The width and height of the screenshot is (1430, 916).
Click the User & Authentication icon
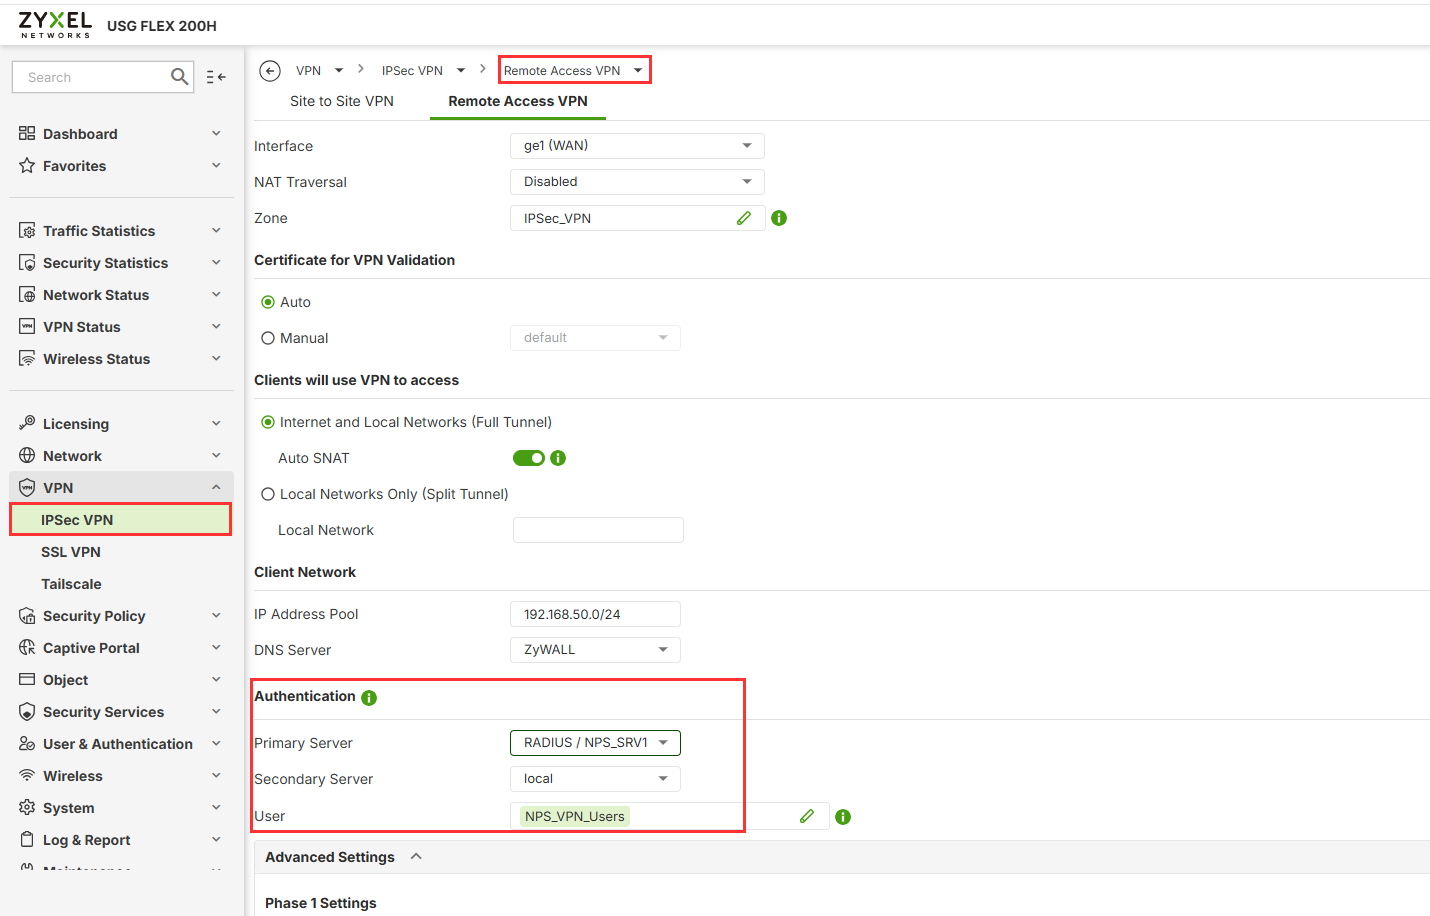coord(27,744)
